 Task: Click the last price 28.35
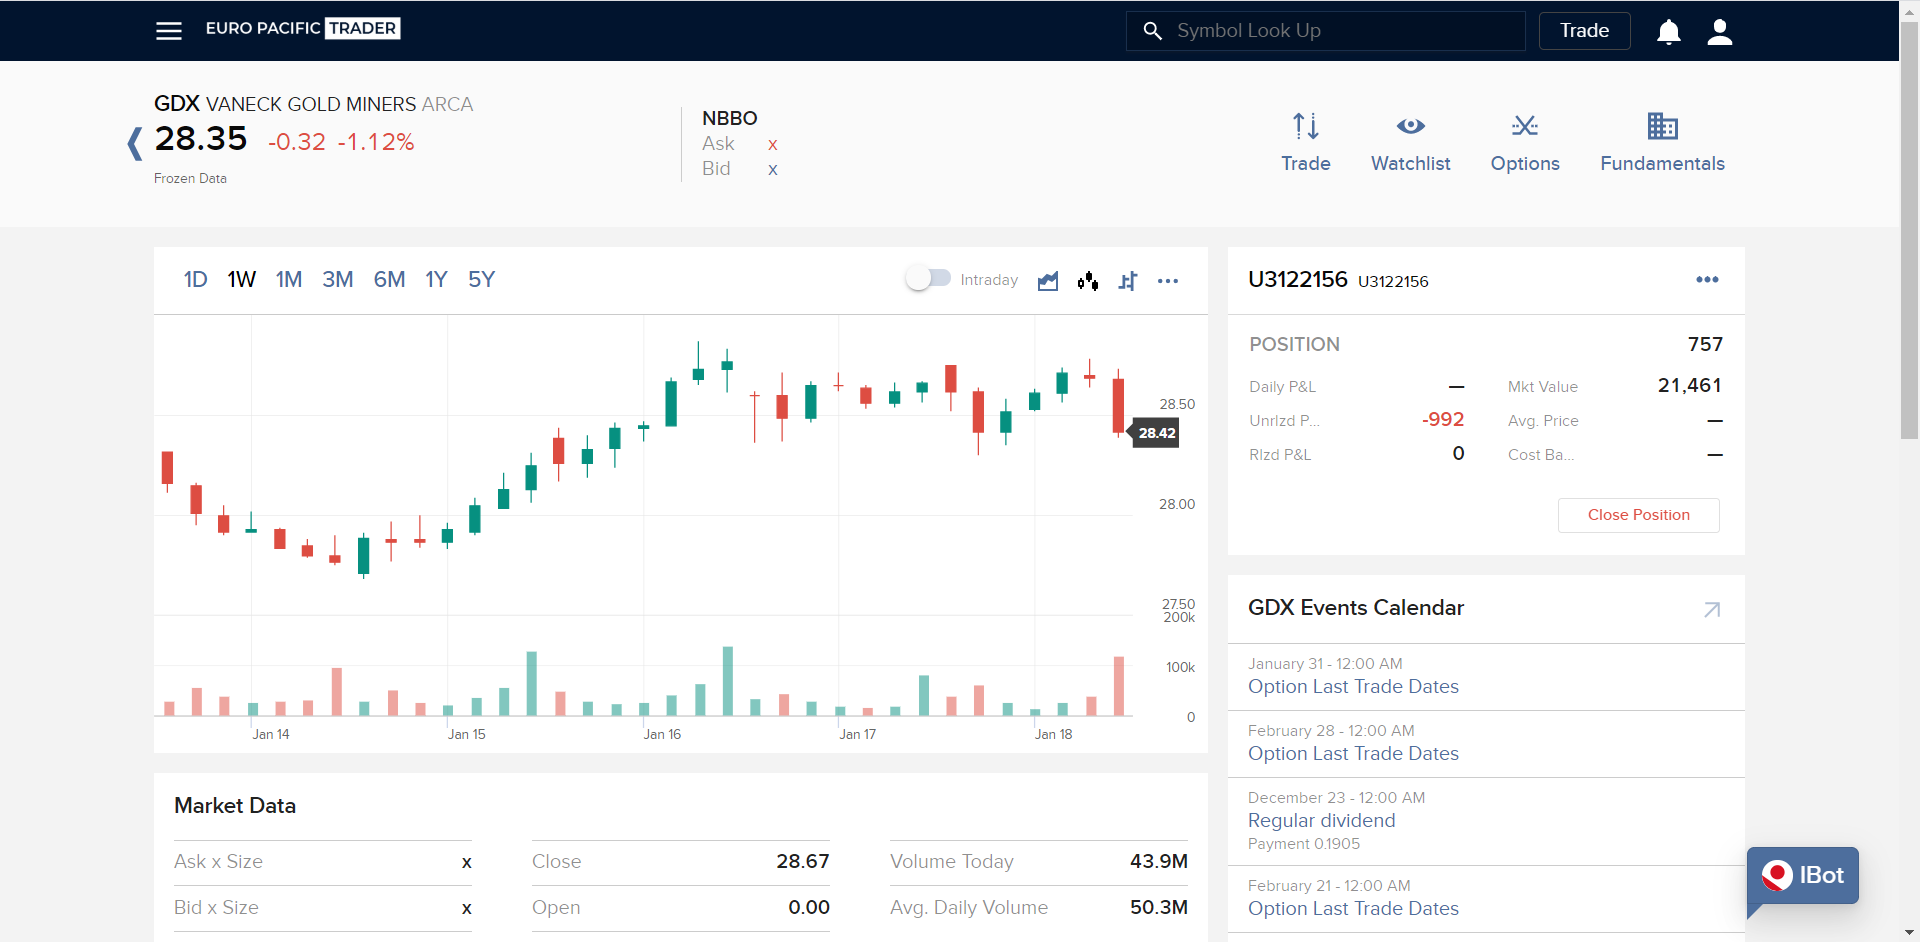(201, 139)
